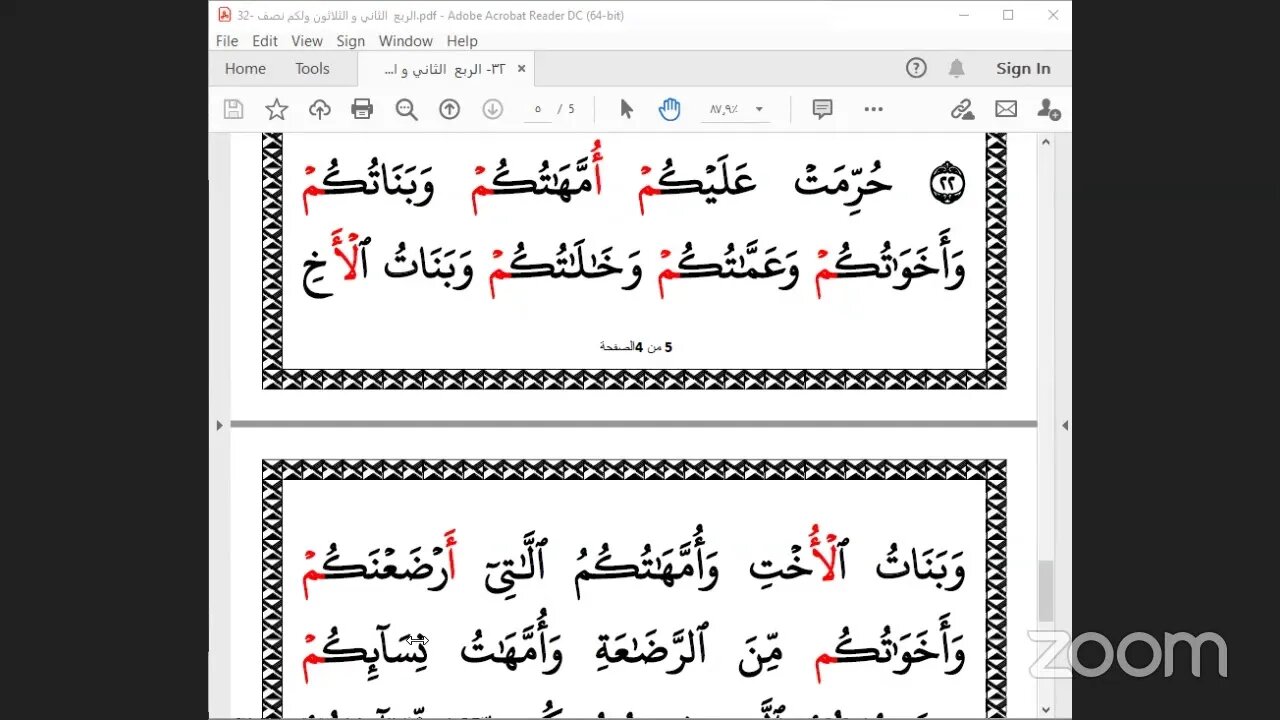
Task: Click the vertical scrollbar thumb
Action: (1046, 592)
